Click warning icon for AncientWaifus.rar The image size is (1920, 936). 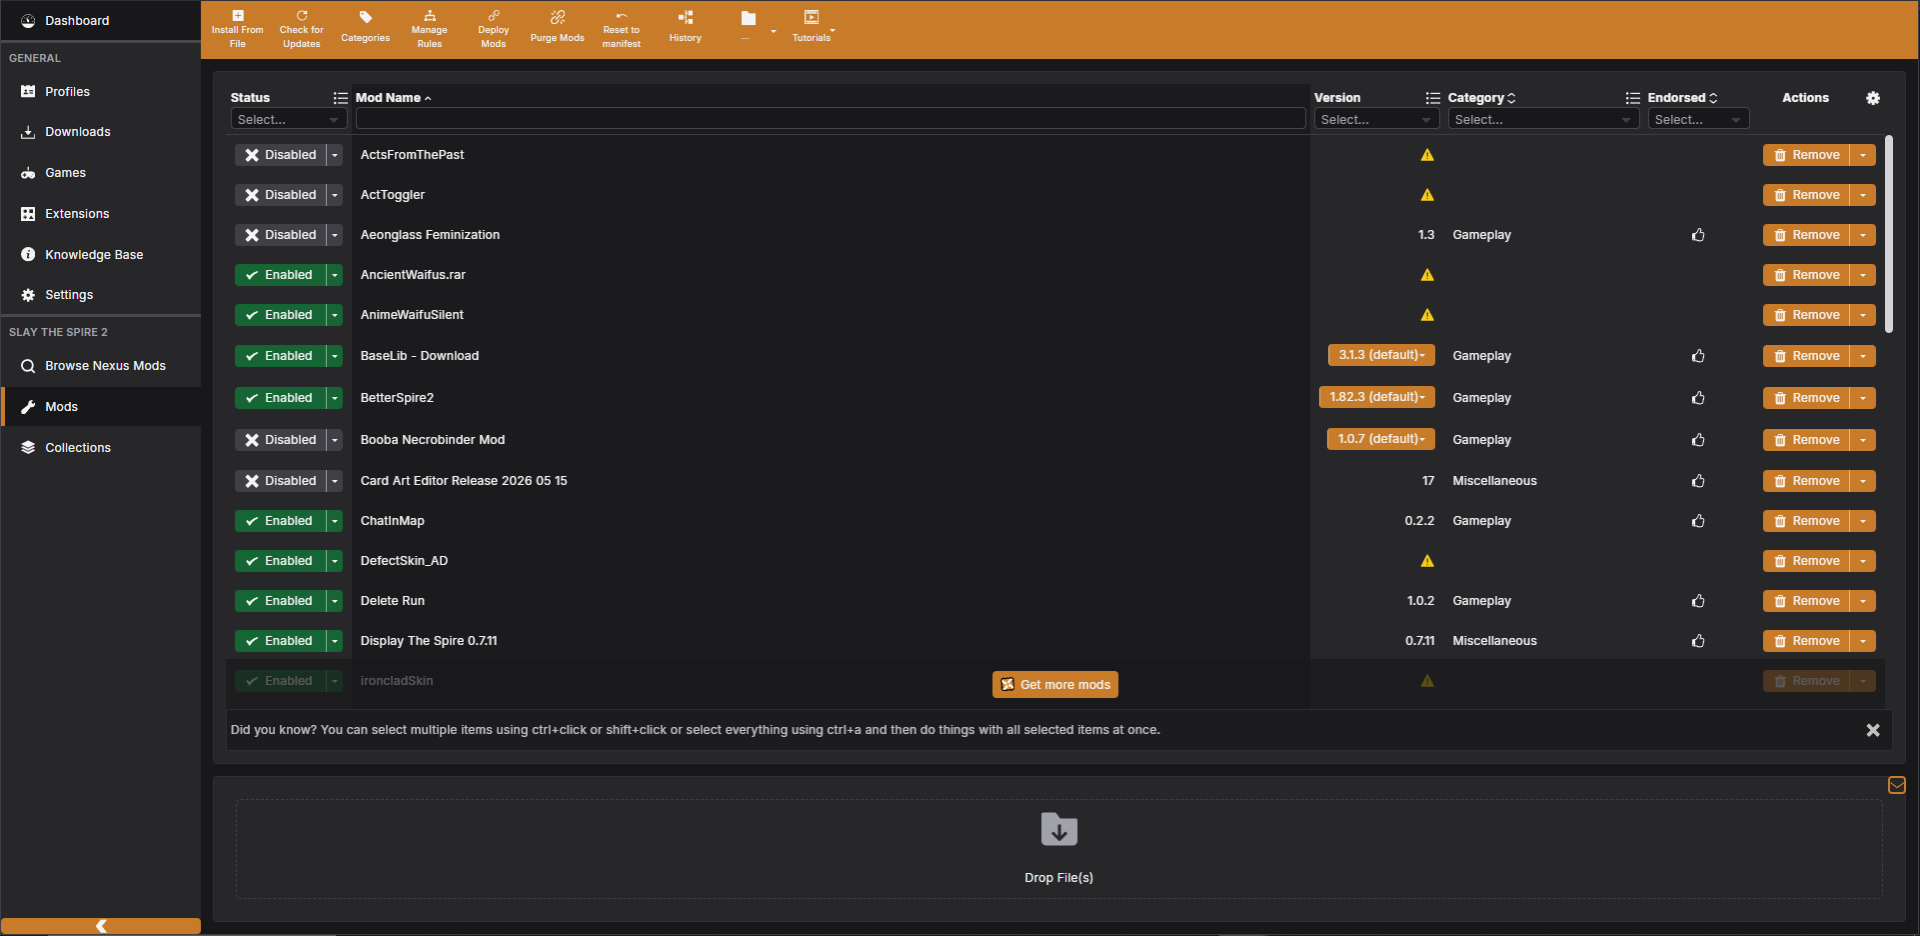coord(1427,275)
